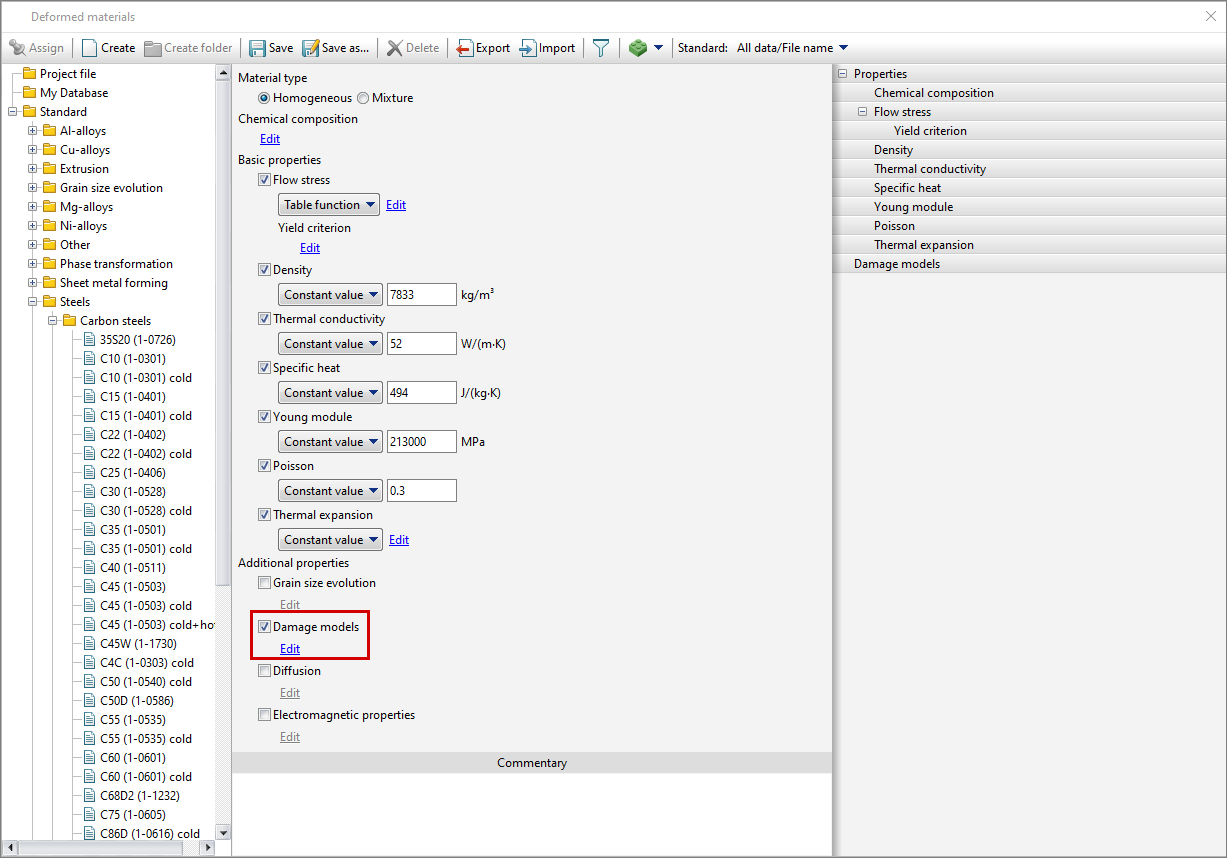This screenshot has height=858, width=1227.
Task: Open the Flow stress Table function dropdown
Action: coord(329,205)
